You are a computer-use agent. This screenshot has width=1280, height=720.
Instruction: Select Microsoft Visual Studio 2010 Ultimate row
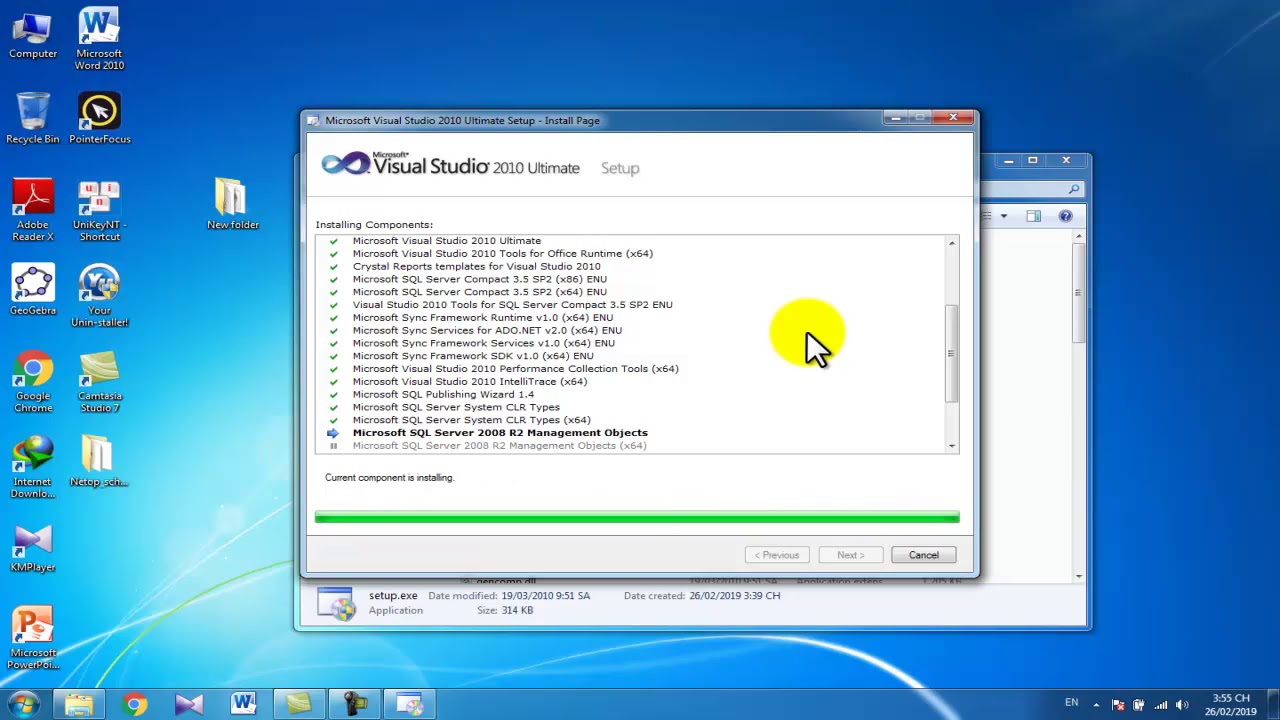coord(446,241)
